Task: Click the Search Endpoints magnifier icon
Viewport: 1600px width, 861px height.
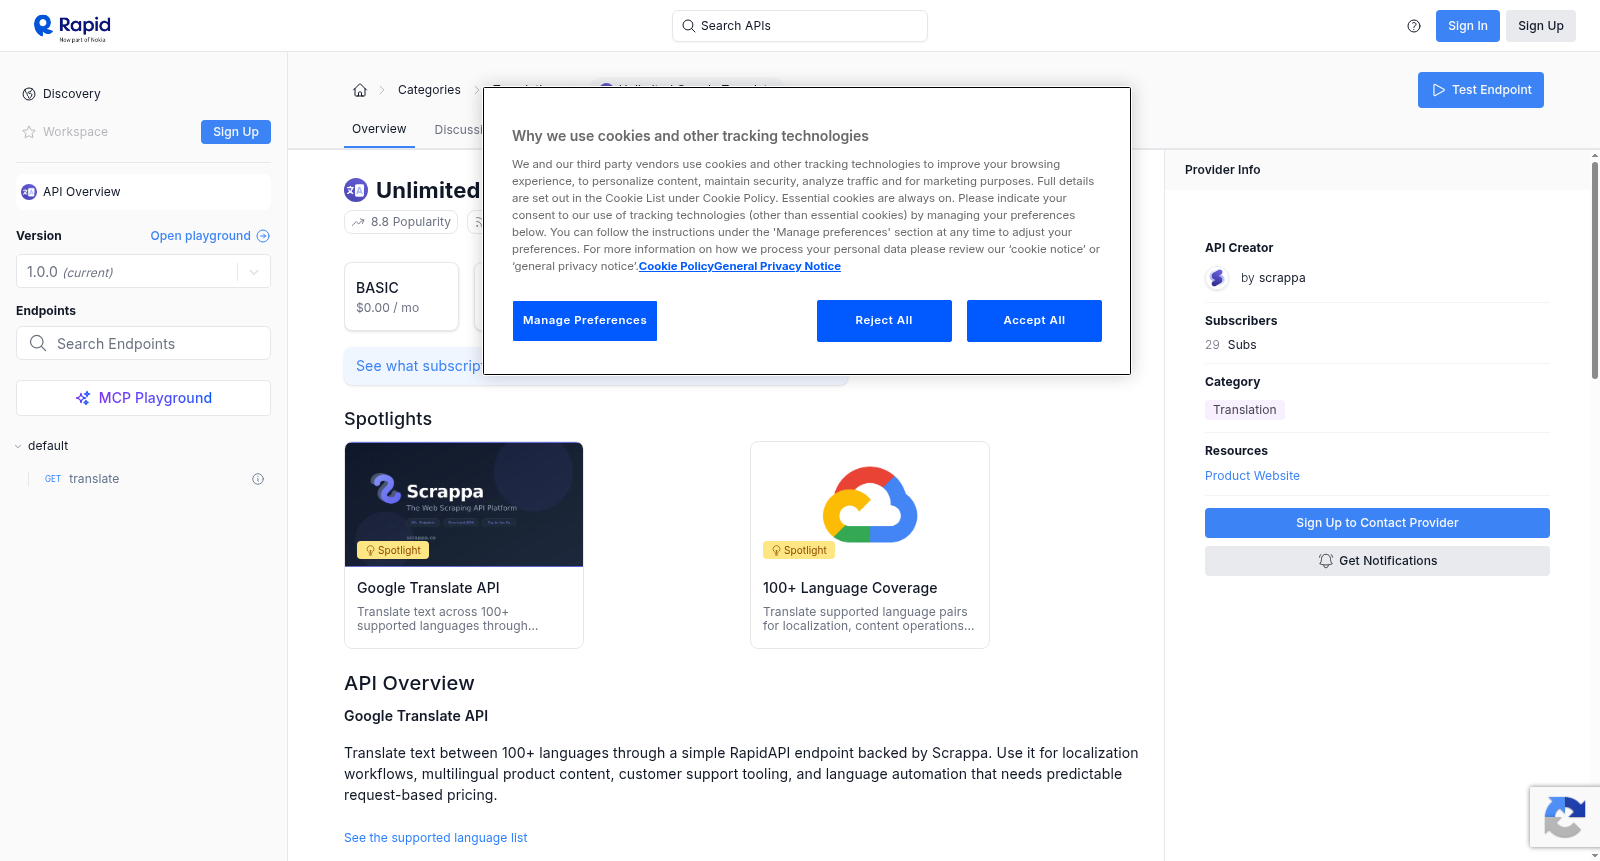Action: pos(38,343)
